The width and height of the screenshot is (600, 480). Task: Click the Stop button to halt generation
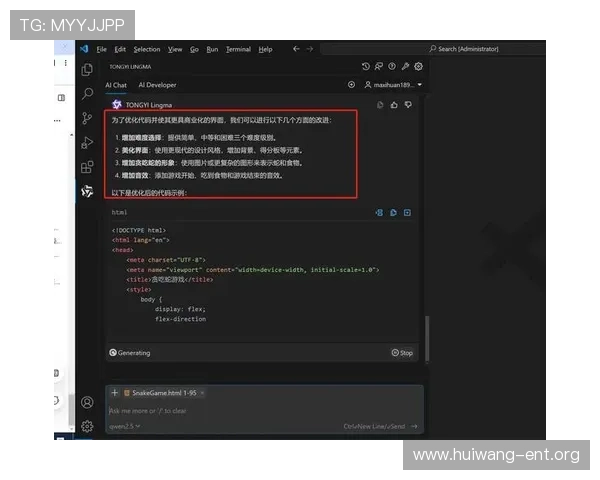[402, 352]
